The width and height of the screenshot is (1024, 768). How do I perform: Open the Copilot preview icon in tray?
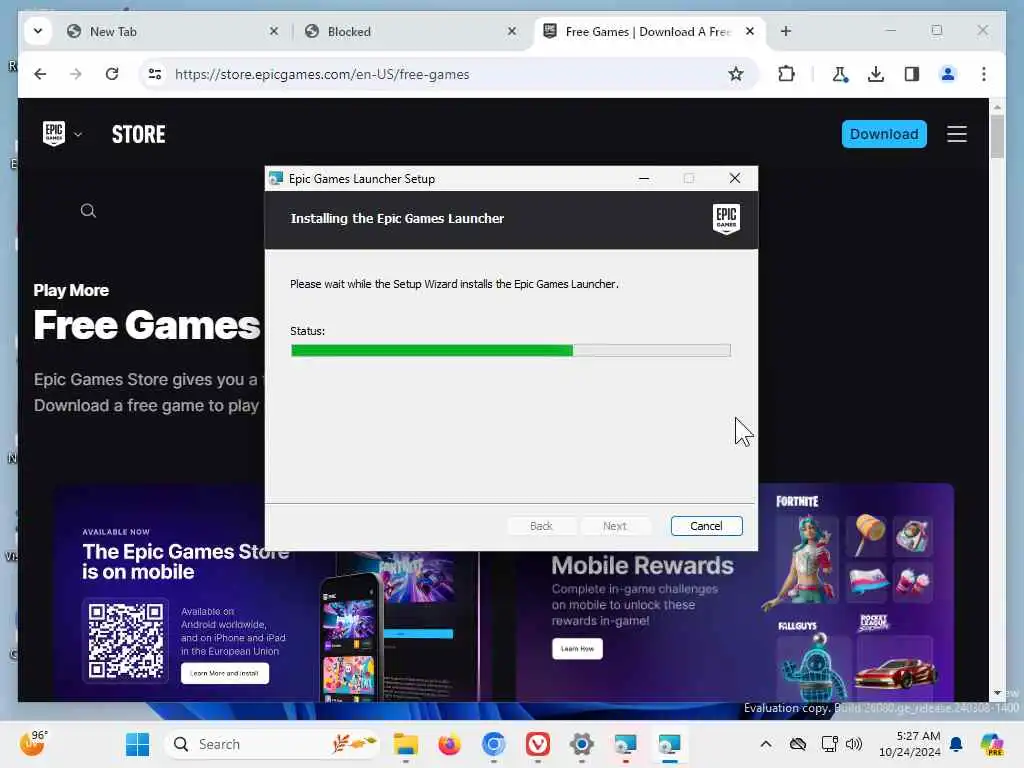pos(992,744)
